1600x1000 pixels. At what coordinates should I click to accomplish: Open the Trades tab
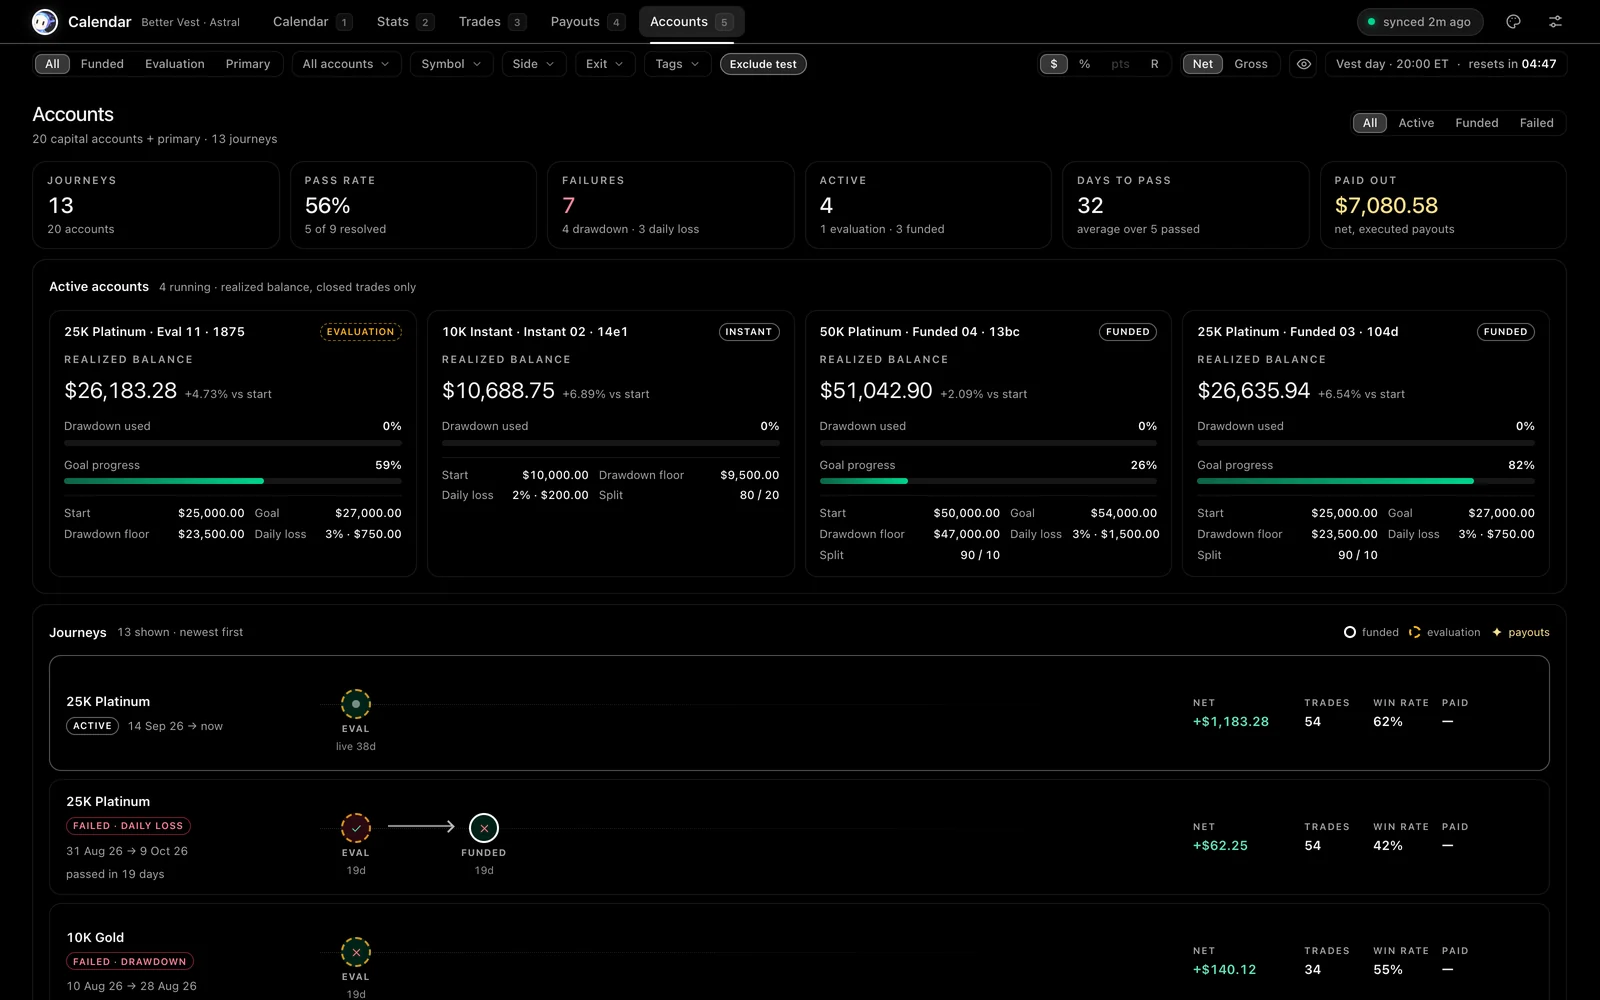tap(492, 22)
